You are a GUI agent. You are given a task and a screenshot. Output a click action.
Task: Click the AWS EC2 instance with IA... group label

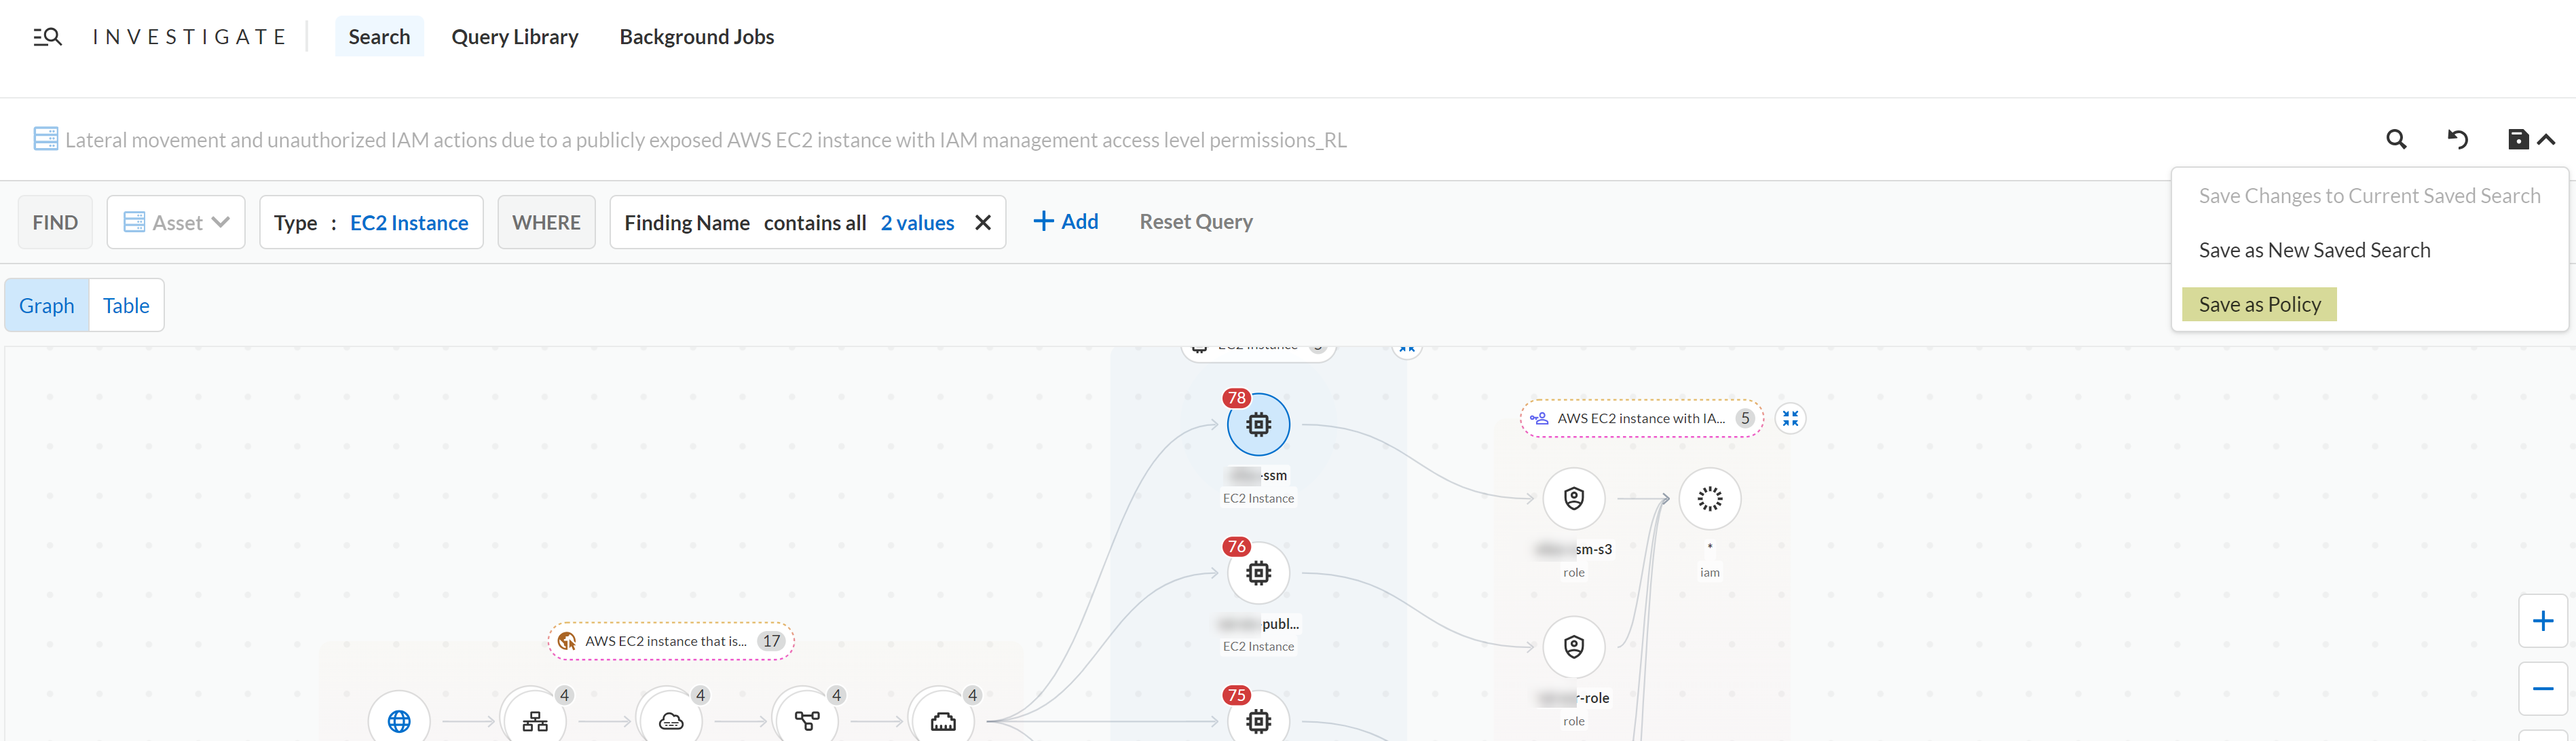pos(1642,418)
